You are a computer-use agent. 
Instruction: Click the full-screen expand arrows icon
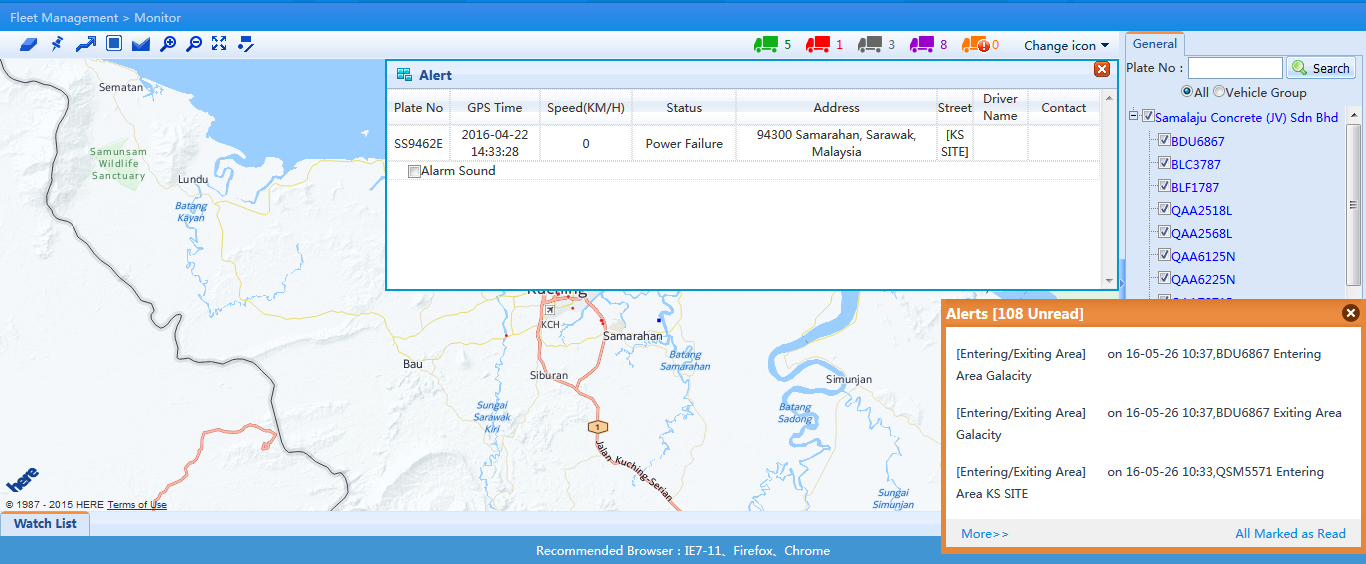coord(219,44)
